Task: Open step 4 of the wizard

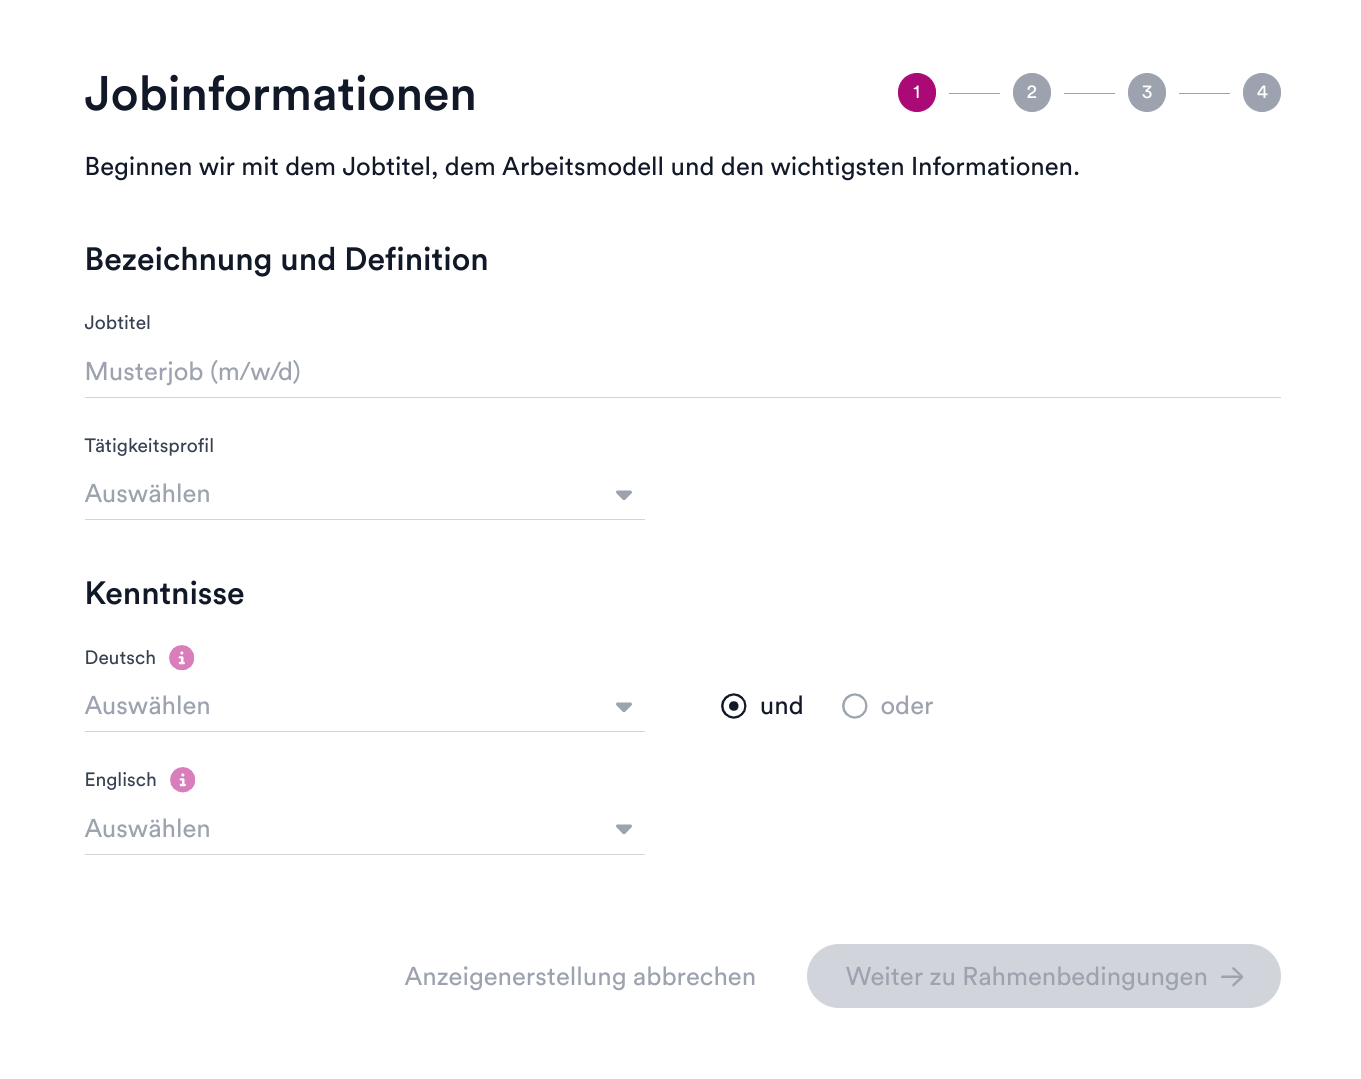Action: (x=1261, y=93)
